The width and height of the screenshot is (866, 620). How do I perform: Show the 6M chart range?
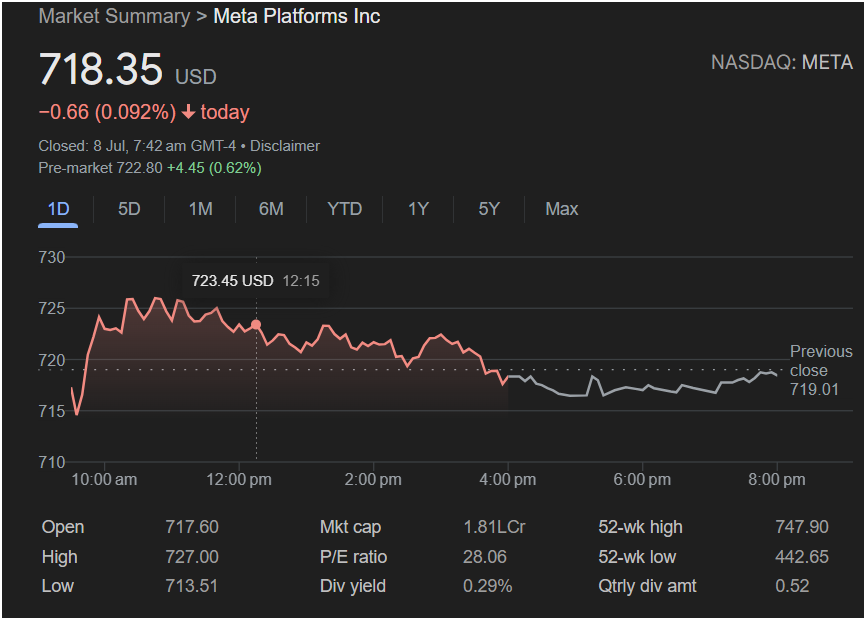(271, 209)
